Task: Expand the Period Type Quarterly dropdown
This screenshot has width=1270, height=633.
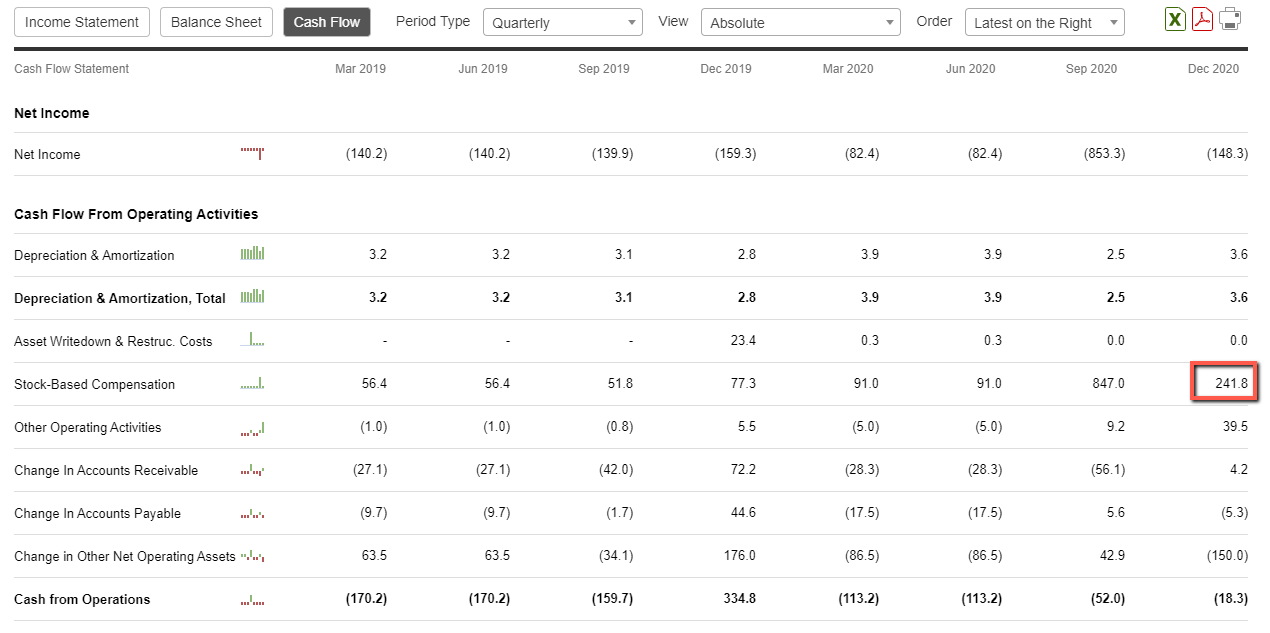Action: point(563,23)
